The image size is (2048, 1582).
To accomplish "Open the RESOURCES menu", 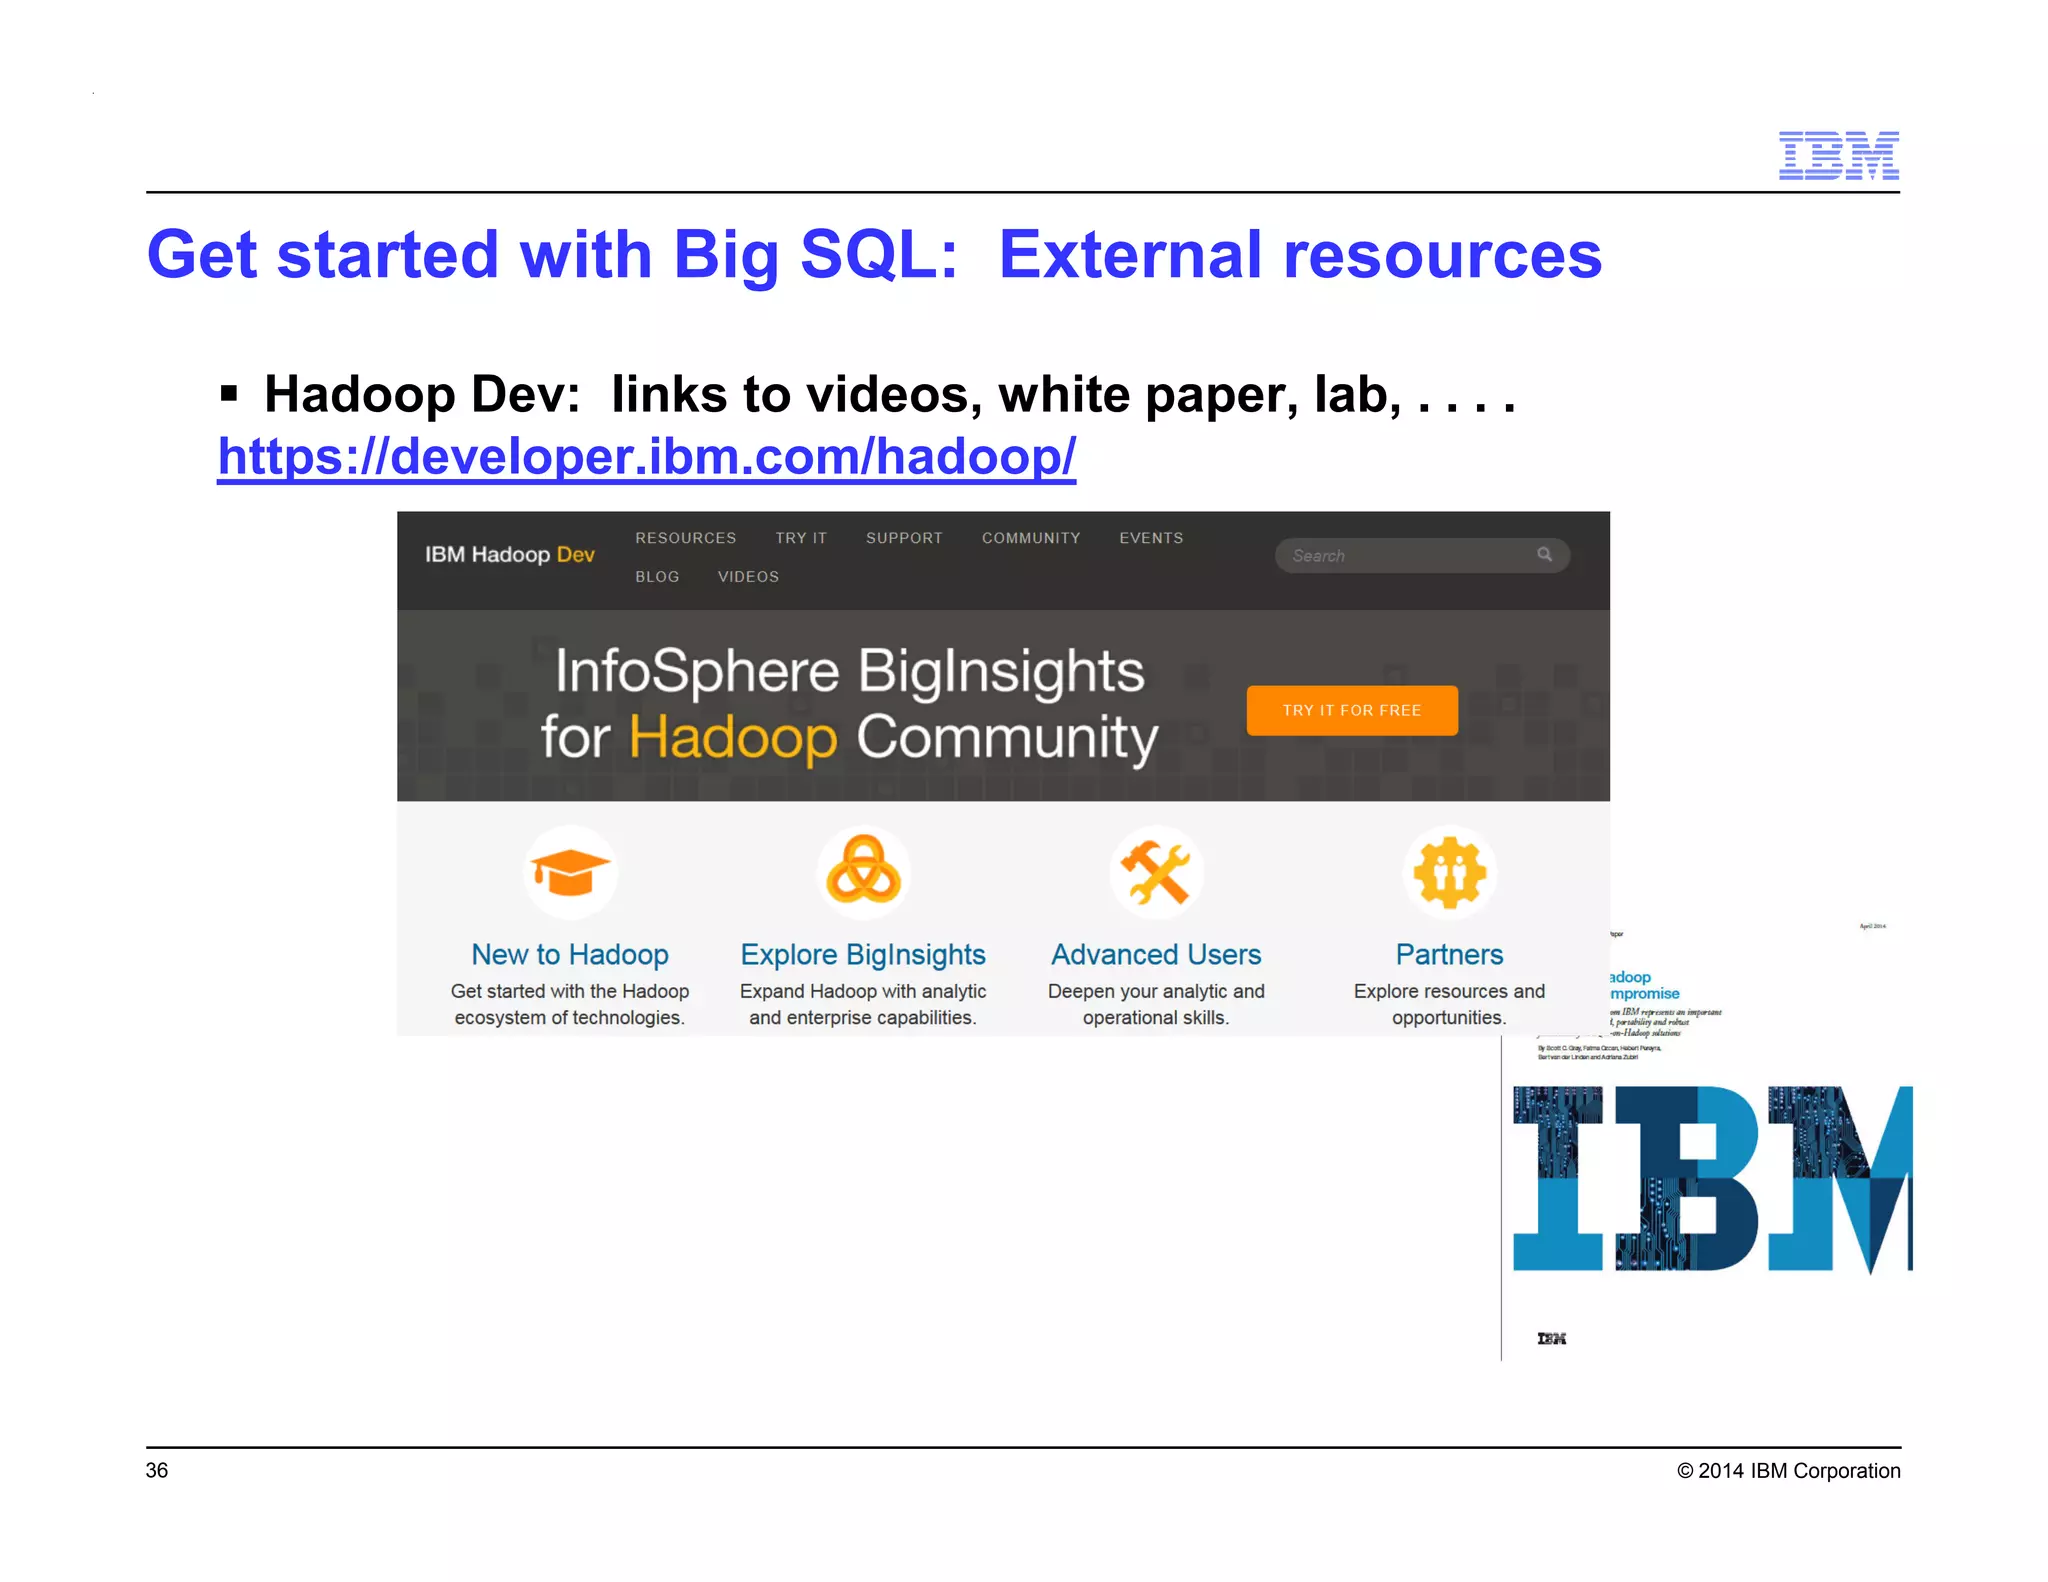I will point(685,538).
